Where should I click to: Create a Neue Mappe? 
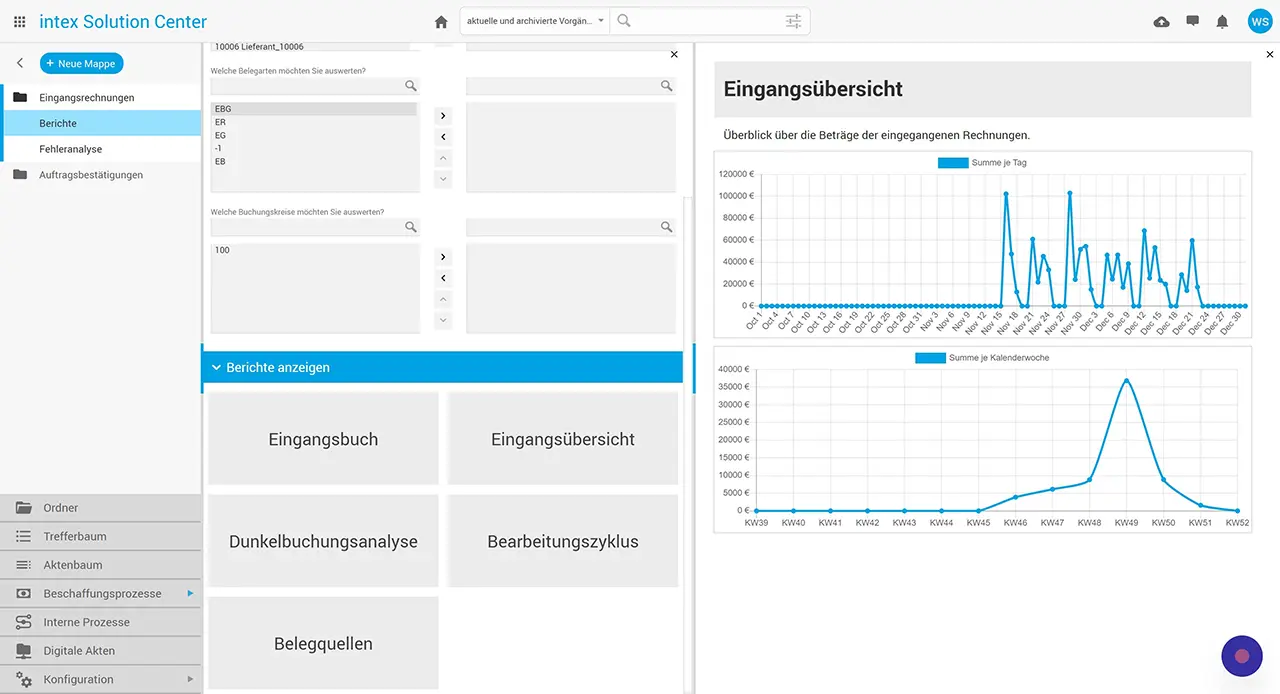coord(81,63)
